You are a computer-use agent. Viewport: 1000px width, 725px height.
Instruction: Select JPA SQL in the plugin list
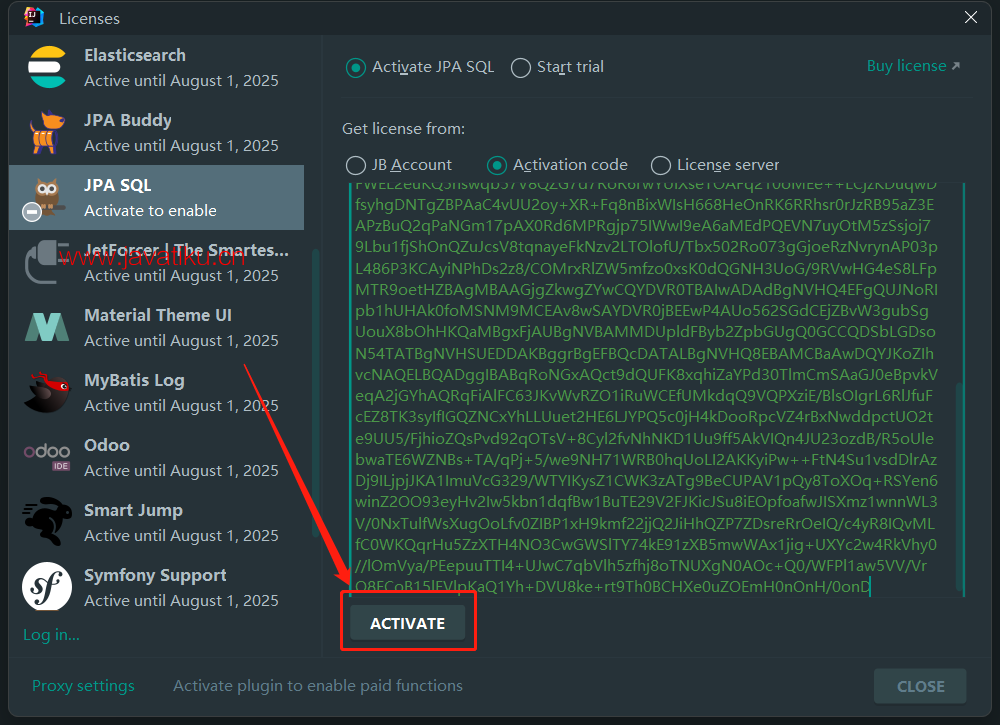pyautogui.click(x=156, y=198)
